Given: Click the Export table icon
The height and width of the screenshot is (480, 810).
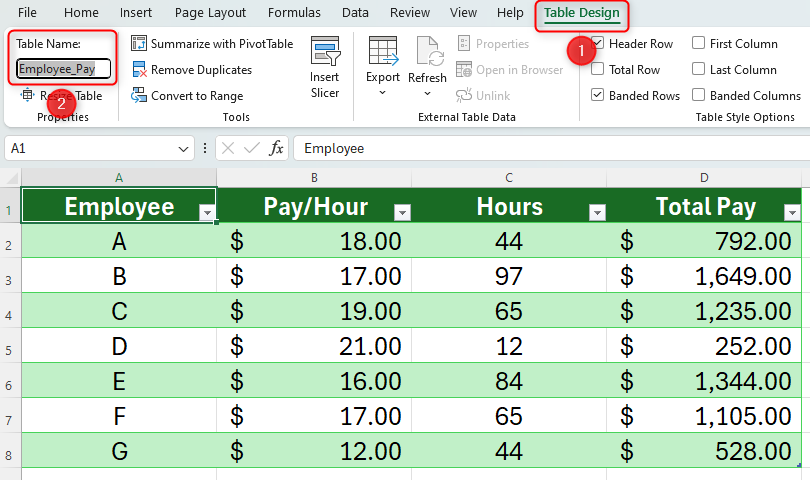Looking at the screenshot, I should (x=382, y=52).
